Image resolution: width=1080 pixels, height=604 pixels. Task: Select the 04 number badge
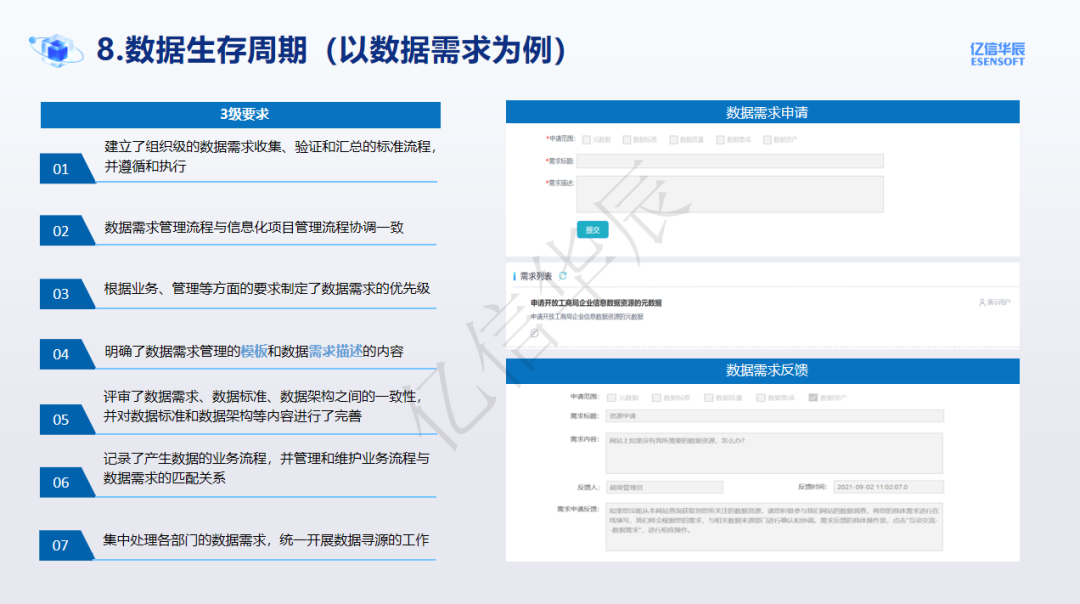pyautogui.click(x=62, y=354)
